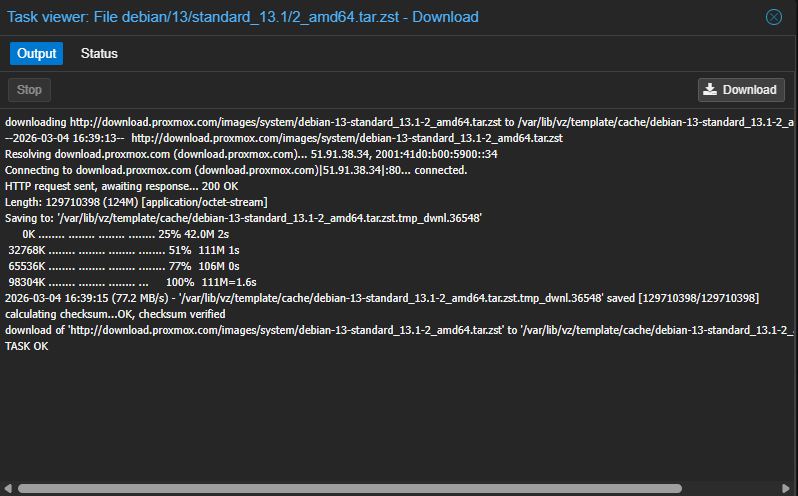Click the 'Length: 129710398 (124M)' line
The height and width of the screenshot is (496, 798).
coord(136,202)
